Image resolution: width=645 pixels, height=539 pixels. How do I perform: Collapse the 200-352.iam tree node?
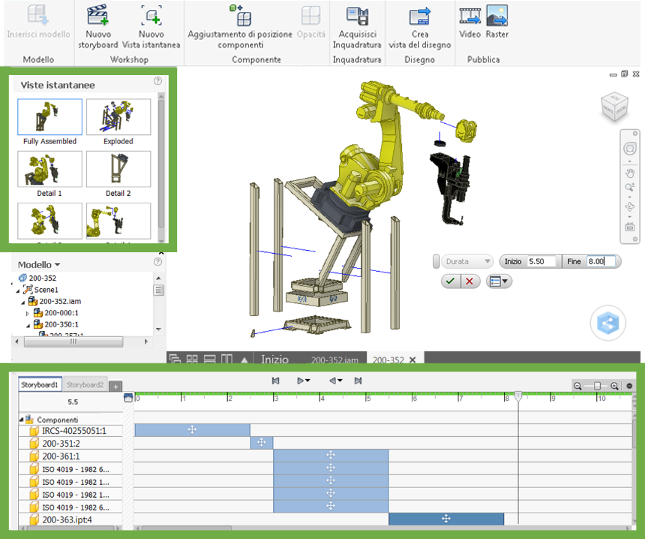(23, 303)
